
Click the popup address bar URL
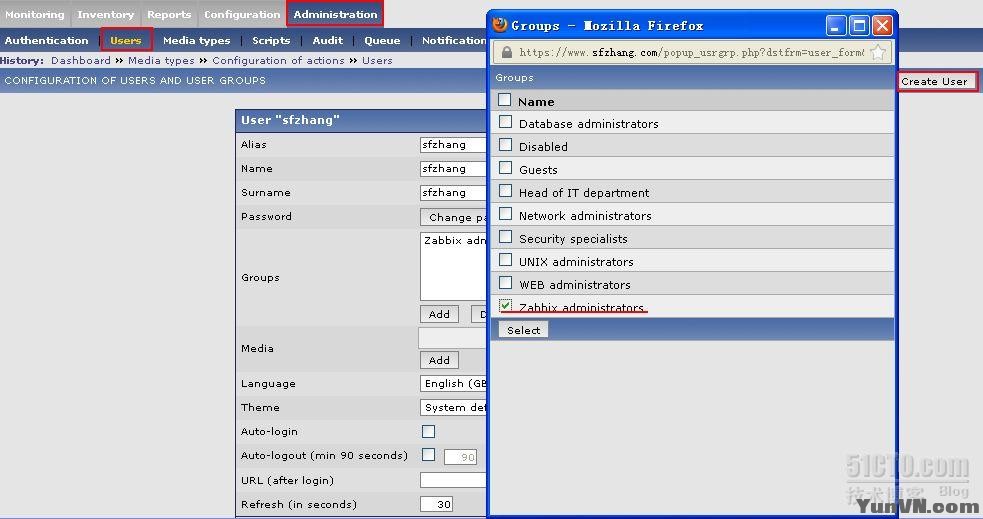[x=691, y=52]
